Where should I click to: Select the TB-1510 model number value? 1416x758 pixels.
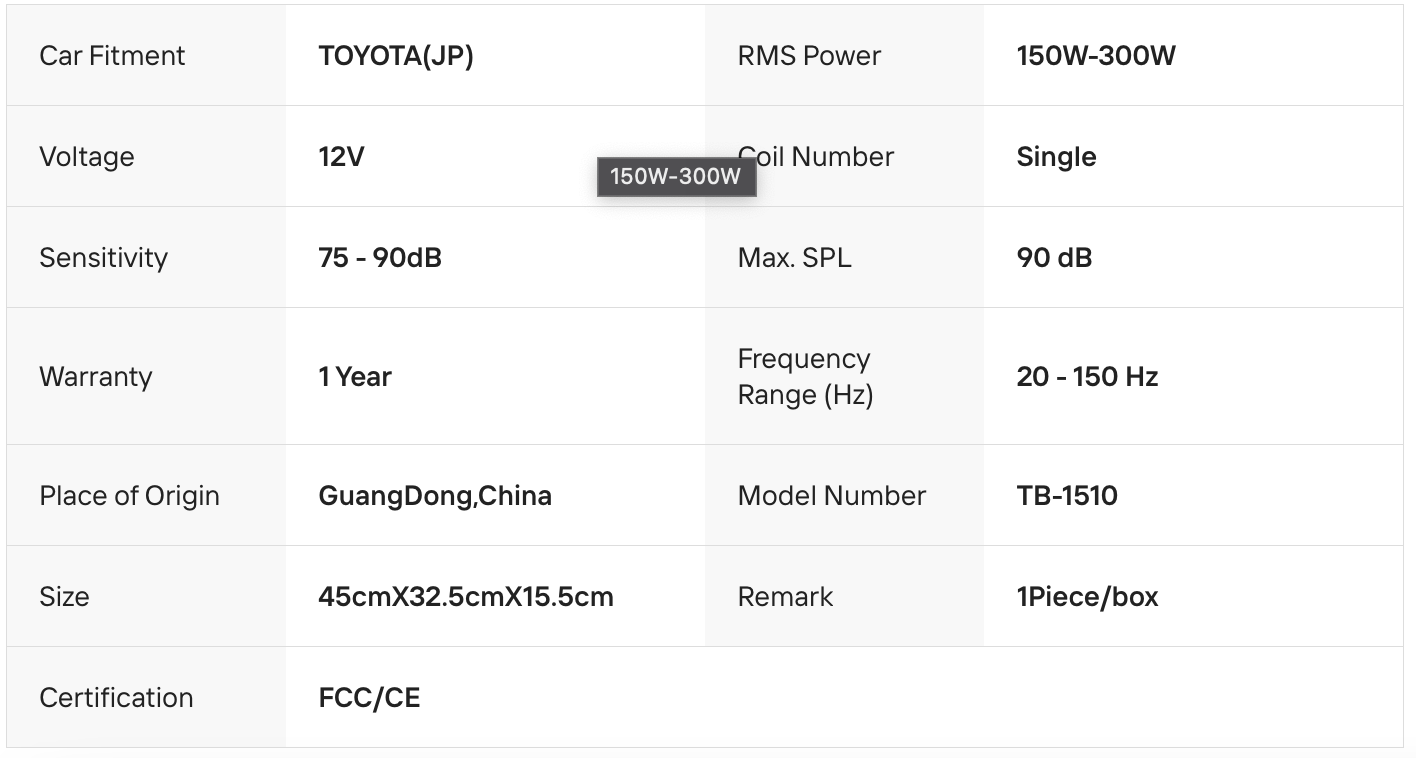(x=1067, y=496)
